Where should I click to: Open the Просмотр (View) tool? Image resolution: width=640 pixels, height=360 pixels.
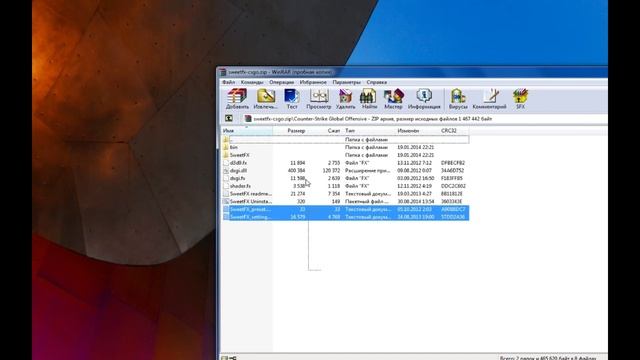coord(319,99)
